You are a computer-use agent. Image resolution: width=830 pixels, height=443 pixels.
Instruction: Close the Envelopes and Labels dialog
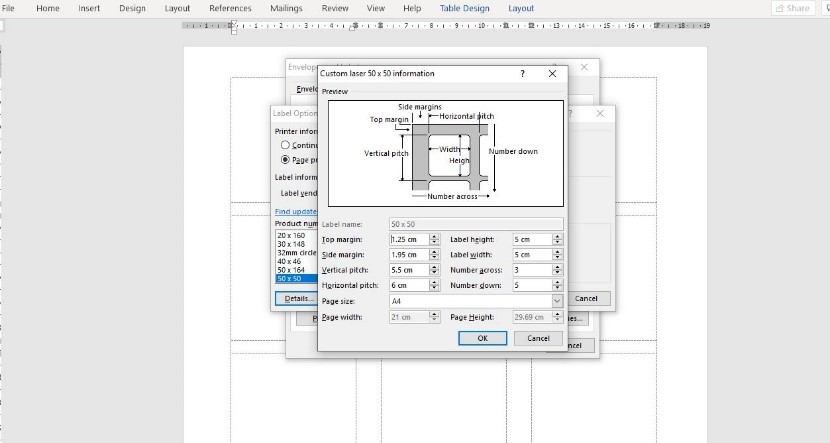[584, 67]
